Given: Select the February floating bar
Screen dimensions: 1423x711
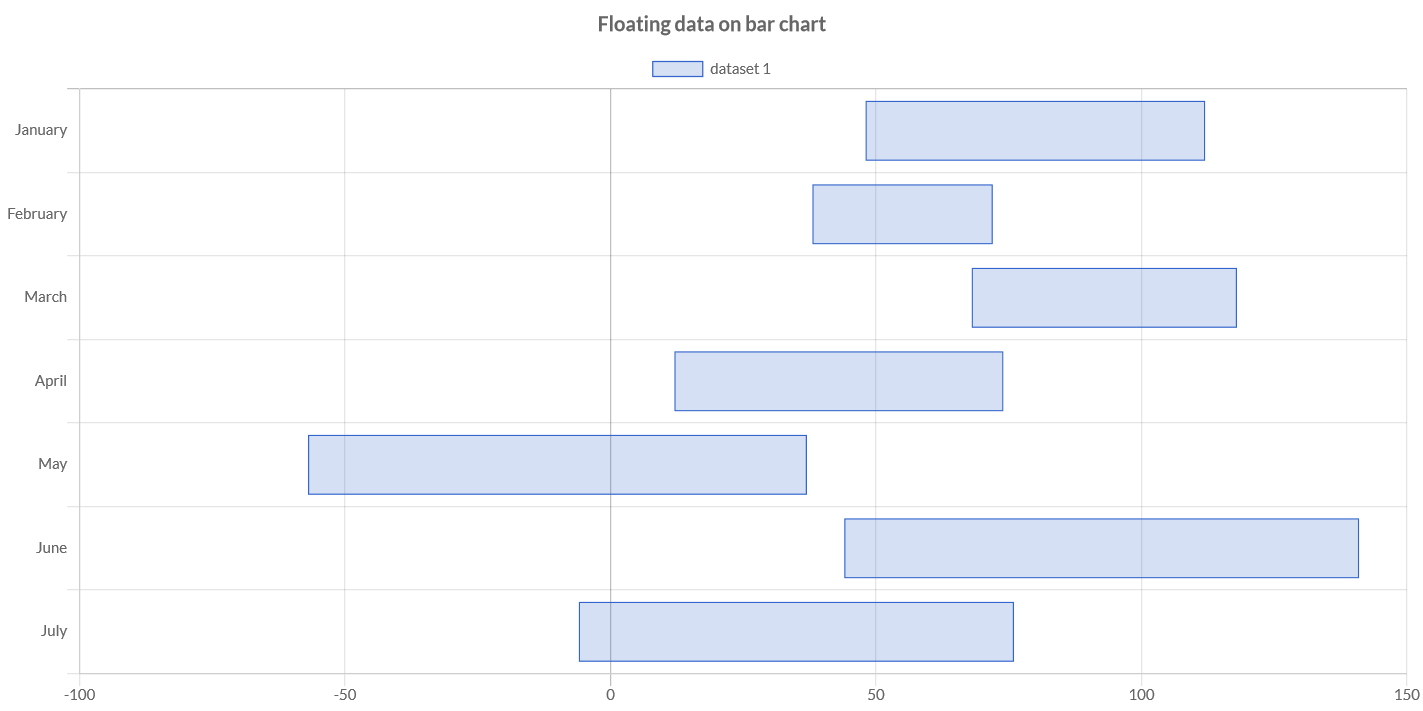Looking at the screenshot, I should 902,214.
